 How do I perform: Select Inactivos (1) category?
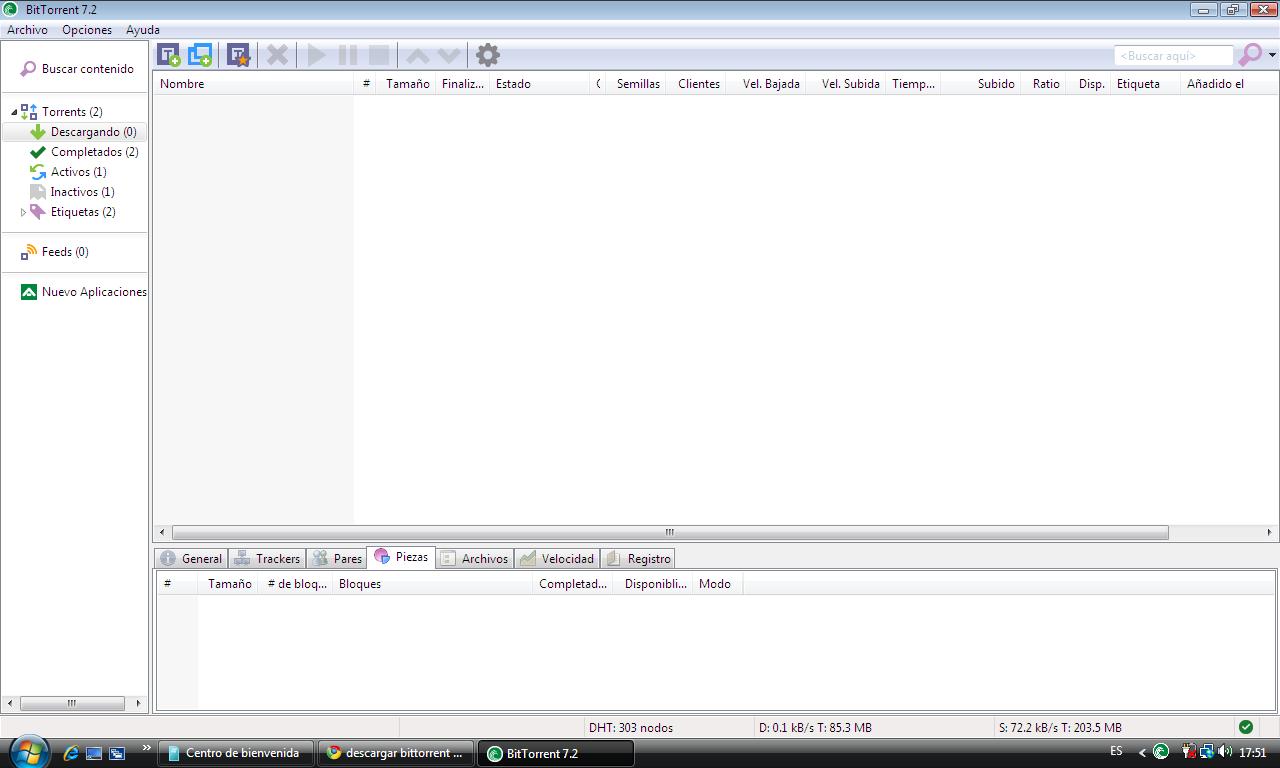tap(72, 192)
